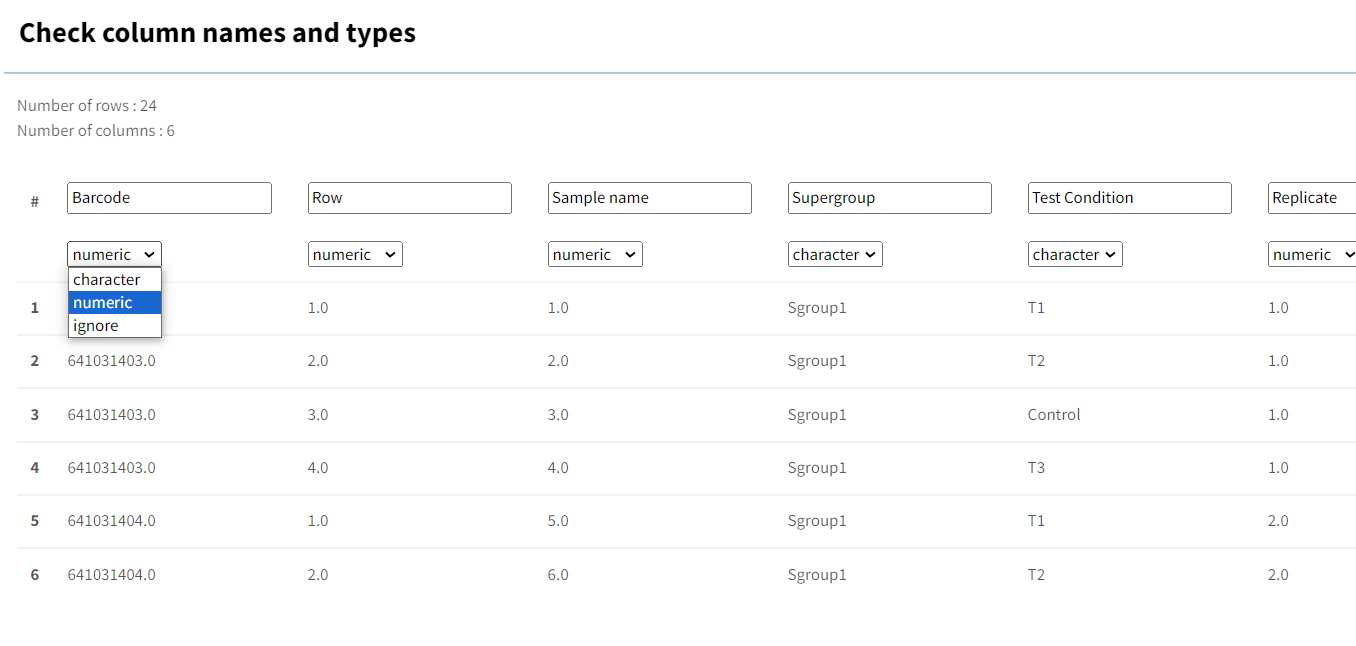Open the Sample name column type dropdown
The width and height of the screenshot is (1356, 646).
(x=595, y=254)
